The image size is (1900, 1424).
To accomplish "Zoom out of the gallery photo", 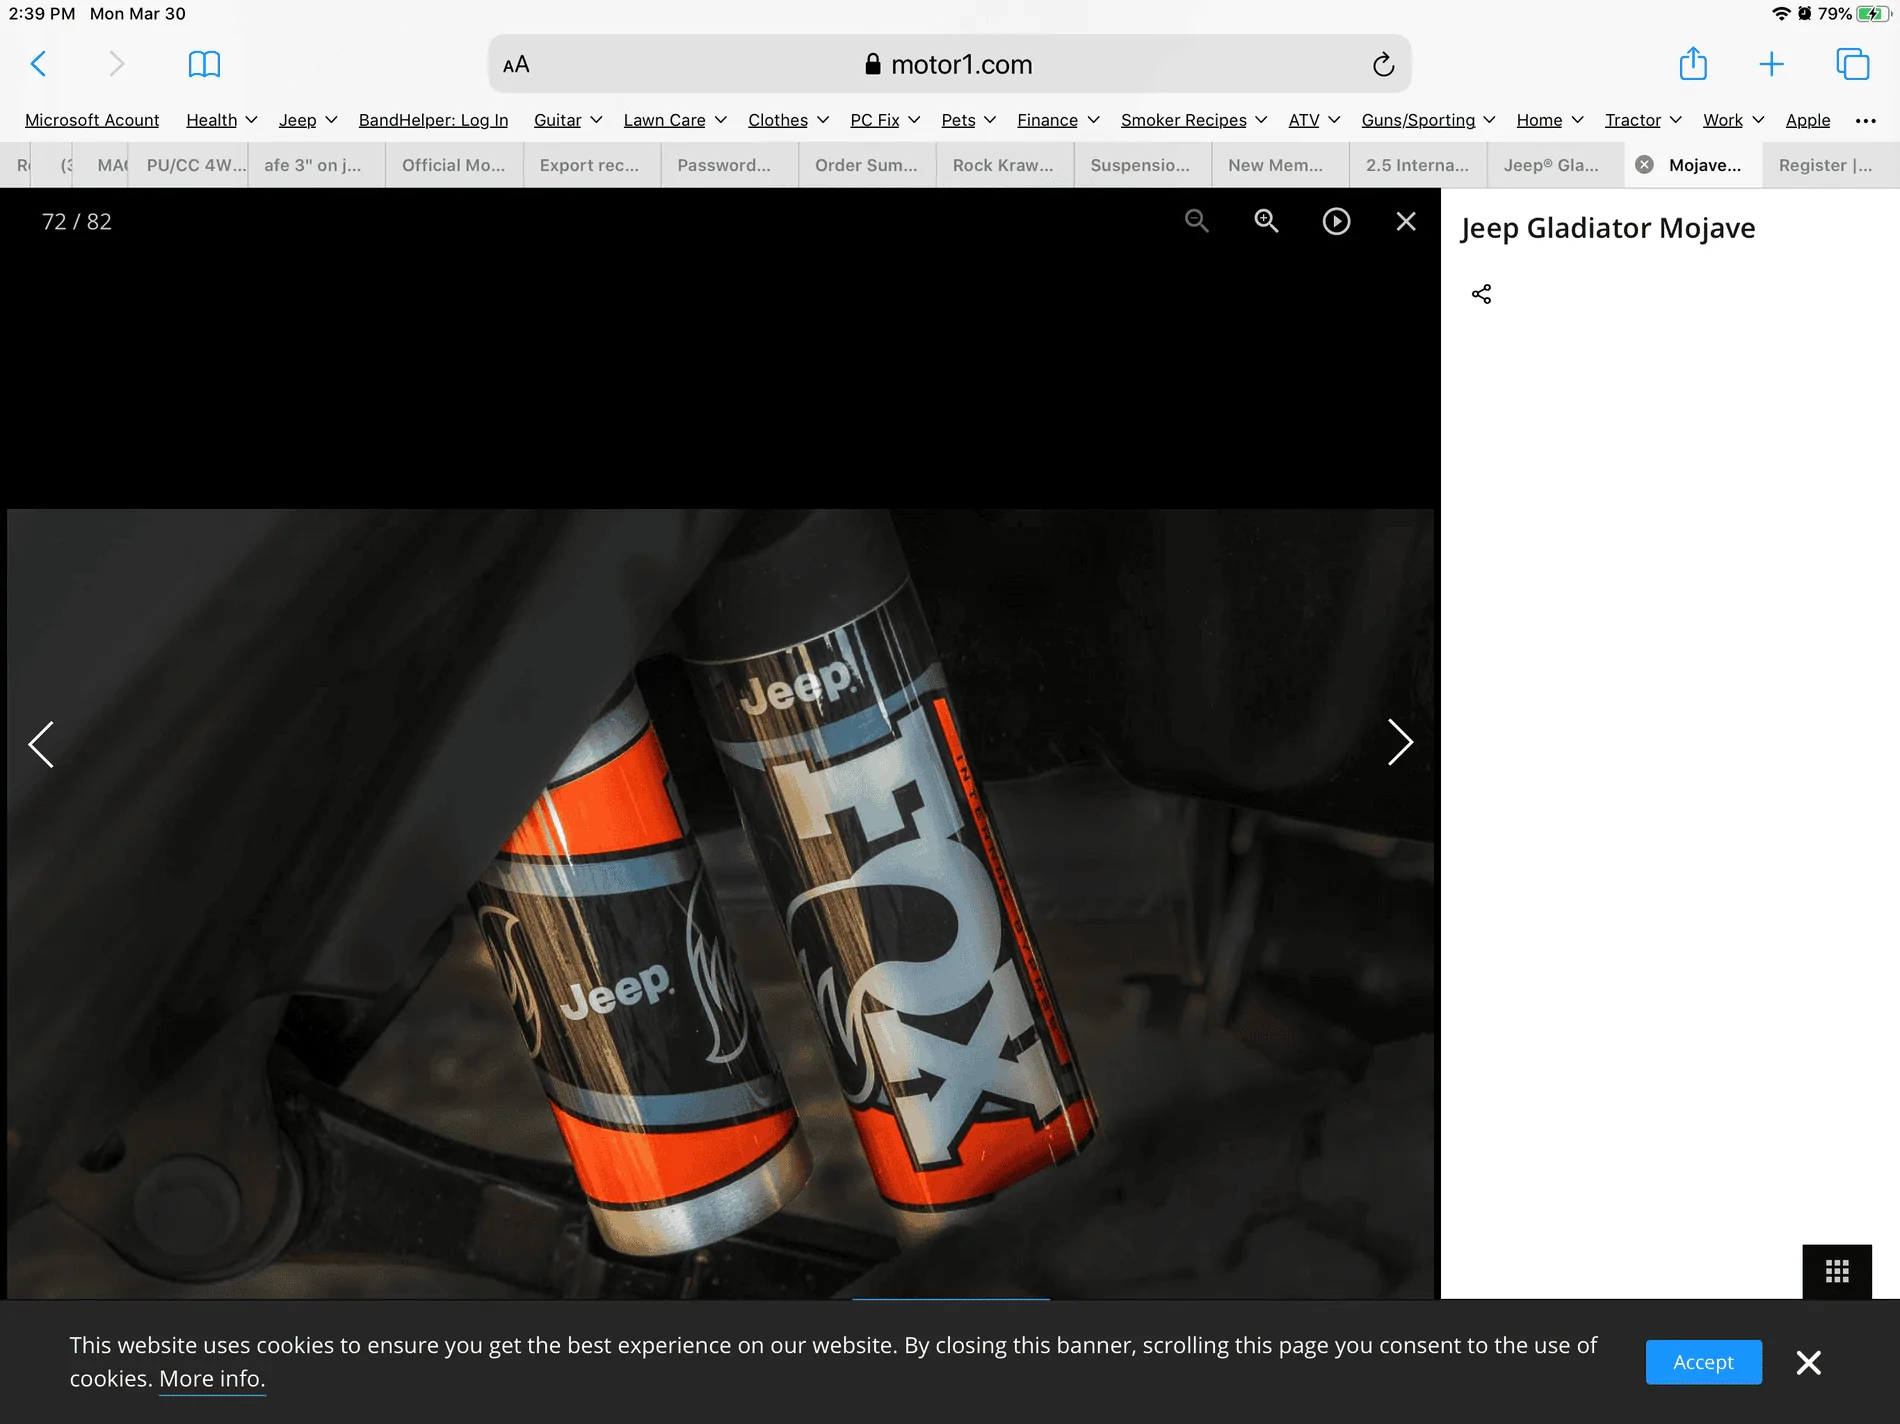I will pos(1196,221).
